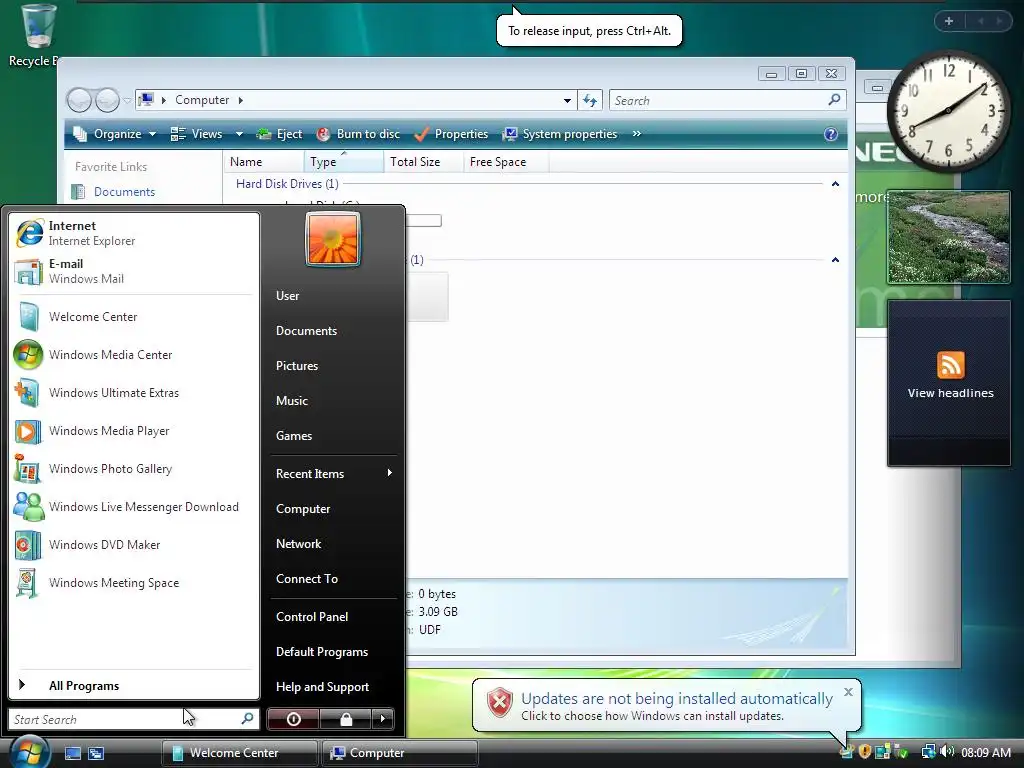
Task: Click the user account flower picture
Action: 332,239
